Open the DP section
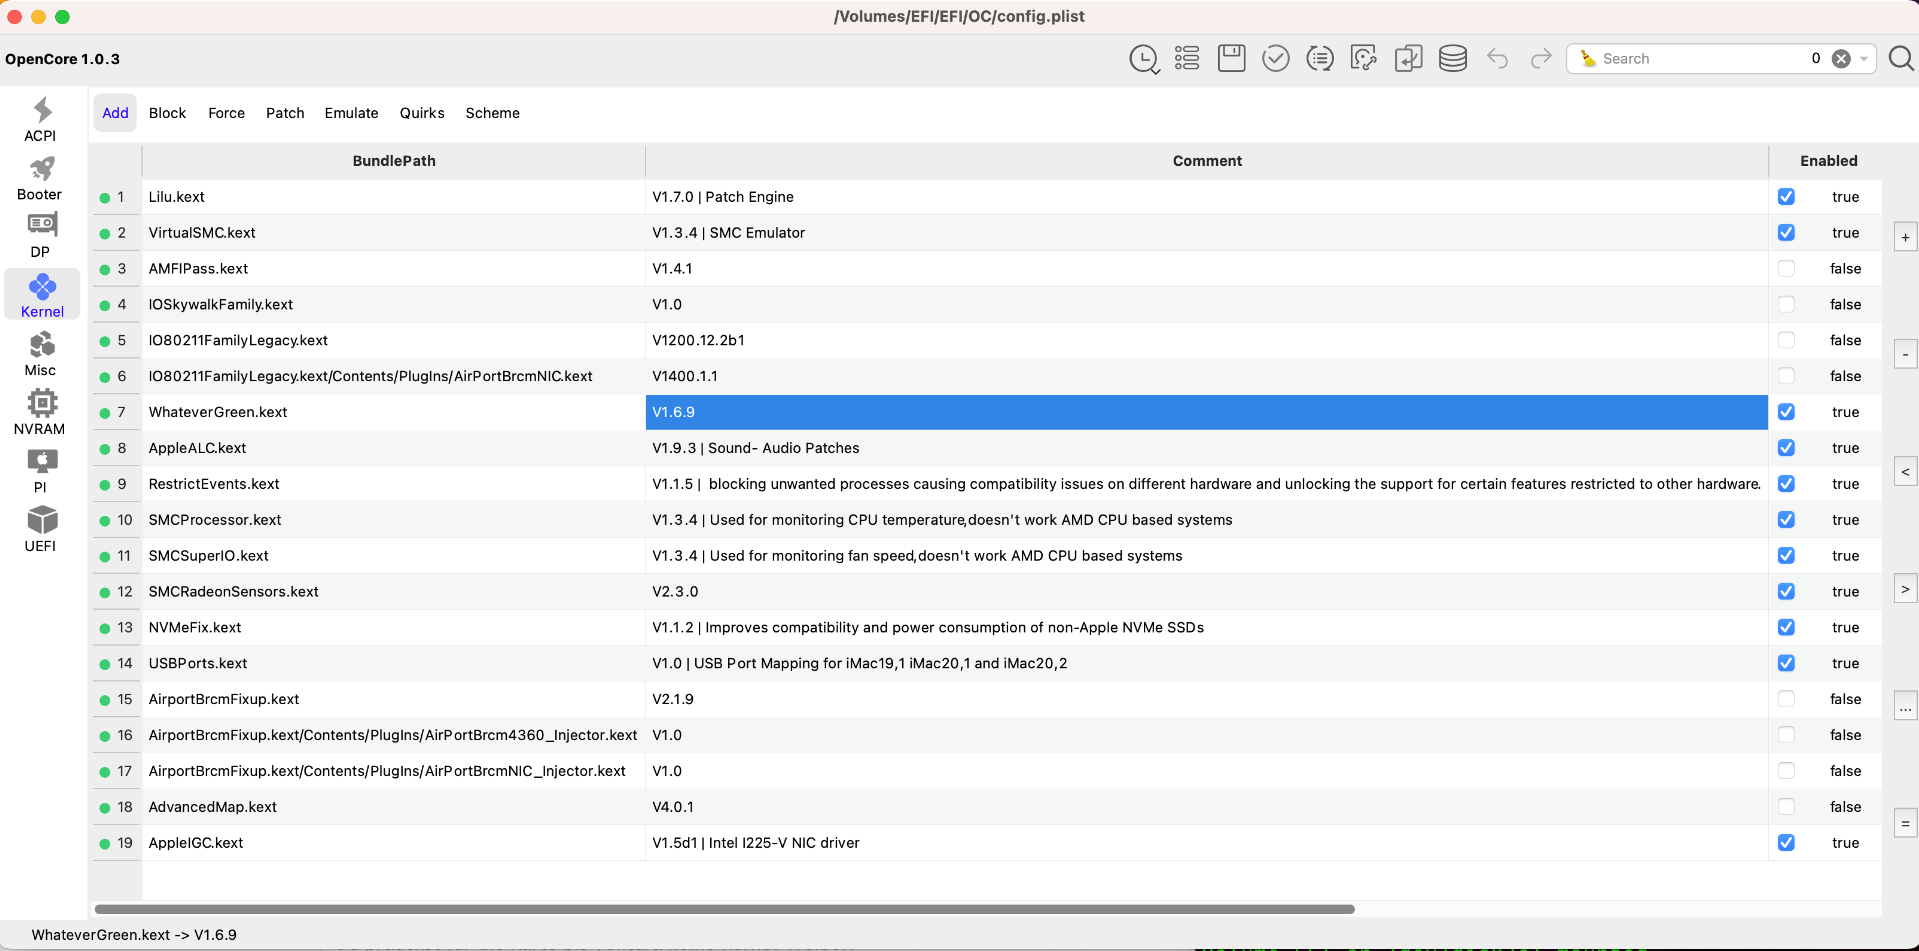This screenshot has width=1919, height=951. [41, 236]
